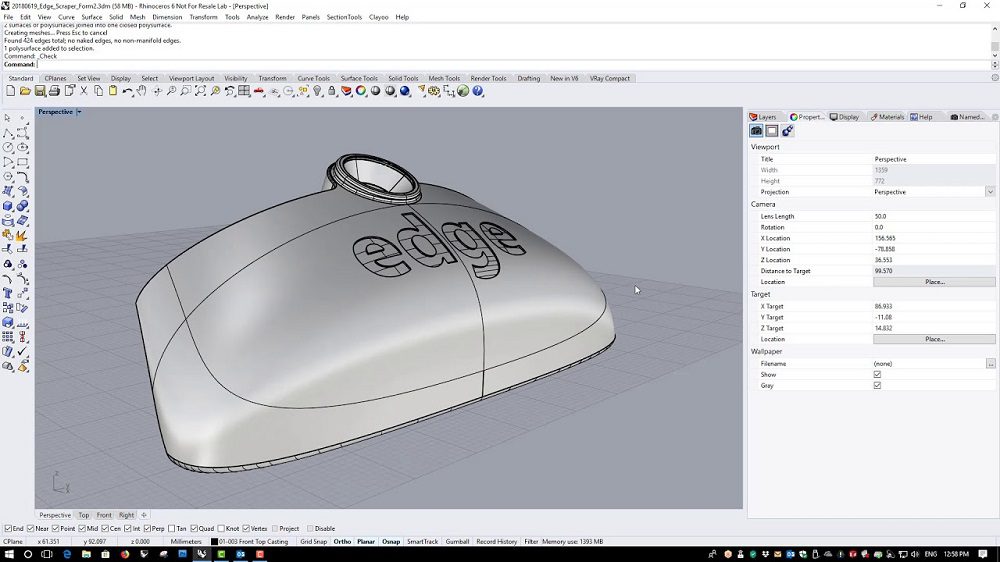
Task: Switch to the Curve Tools toolbar tab
Action: tap(314, 78)
